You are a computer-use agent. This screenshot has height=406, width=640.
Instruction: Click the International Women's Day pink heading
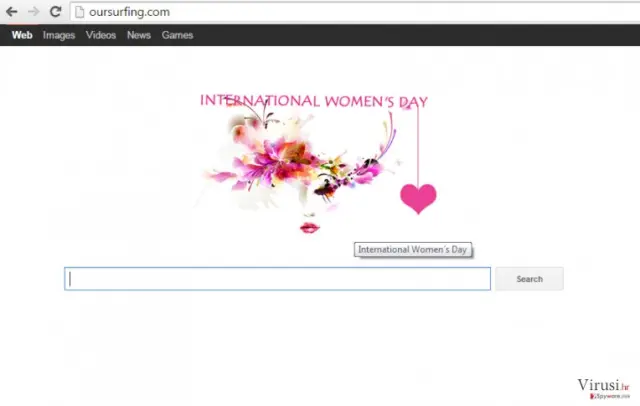click(313, 101)
